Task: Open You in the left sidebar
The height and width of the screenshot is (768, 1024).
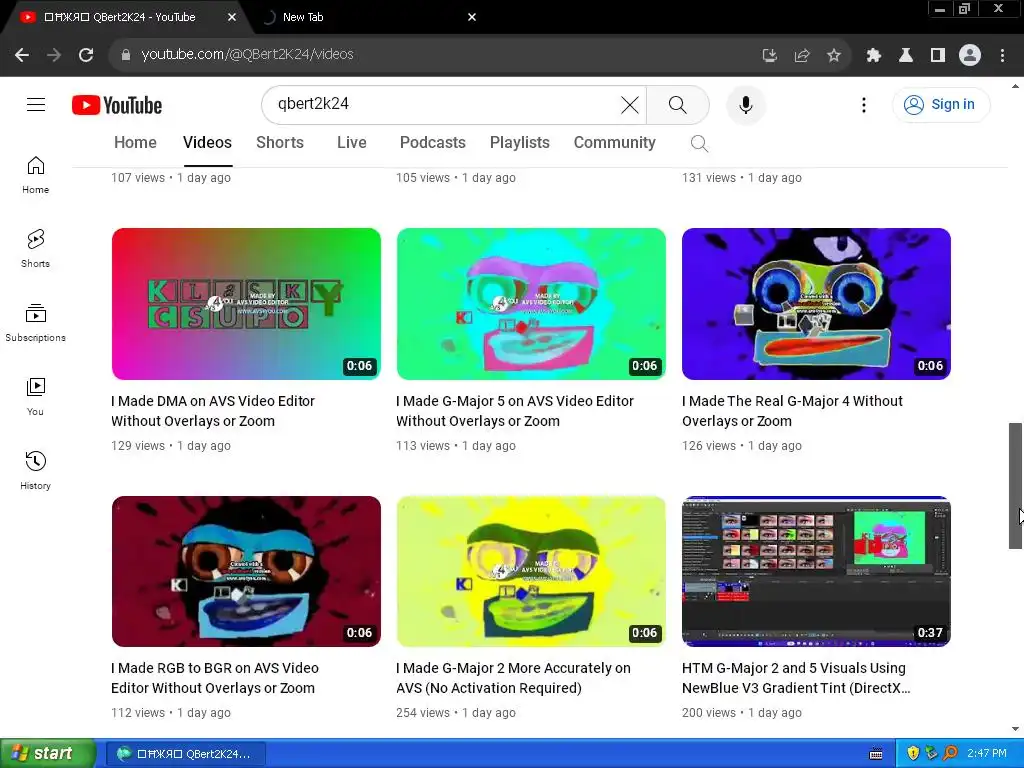Action: pyautogui.click(x=35, y=396)
